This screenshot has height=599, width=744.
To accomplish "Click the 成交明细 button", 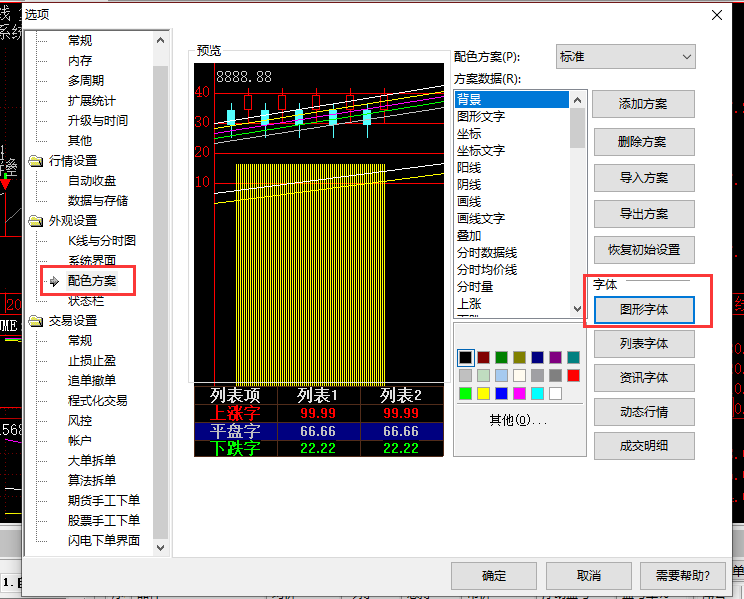I will point(644,446).
